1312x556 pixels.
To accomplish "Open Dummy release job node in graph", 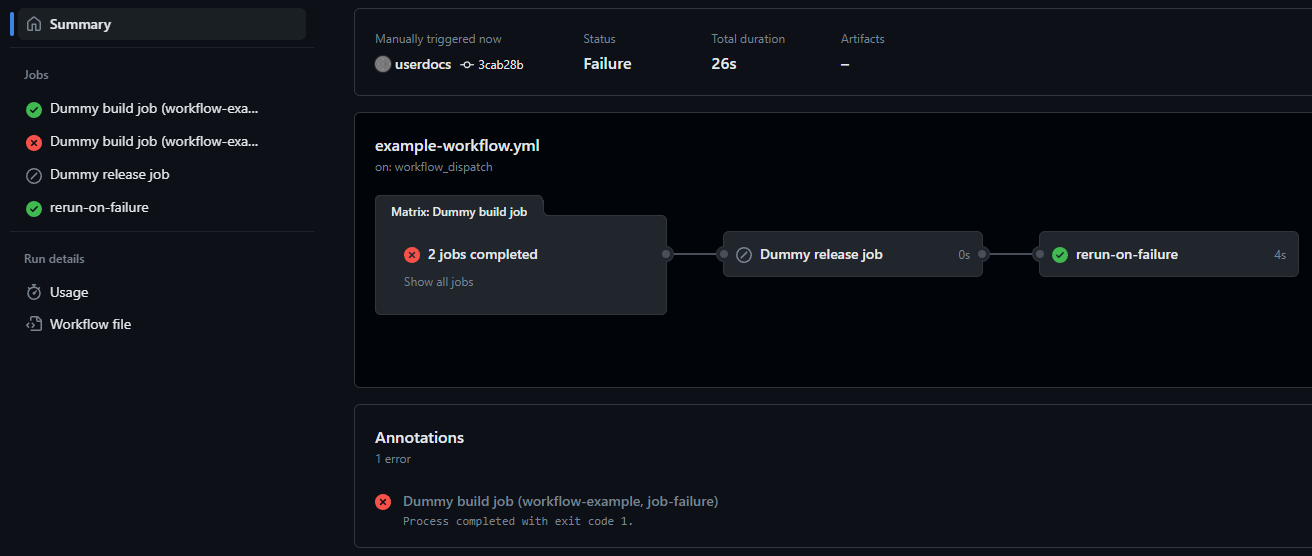I will (853, 255).
